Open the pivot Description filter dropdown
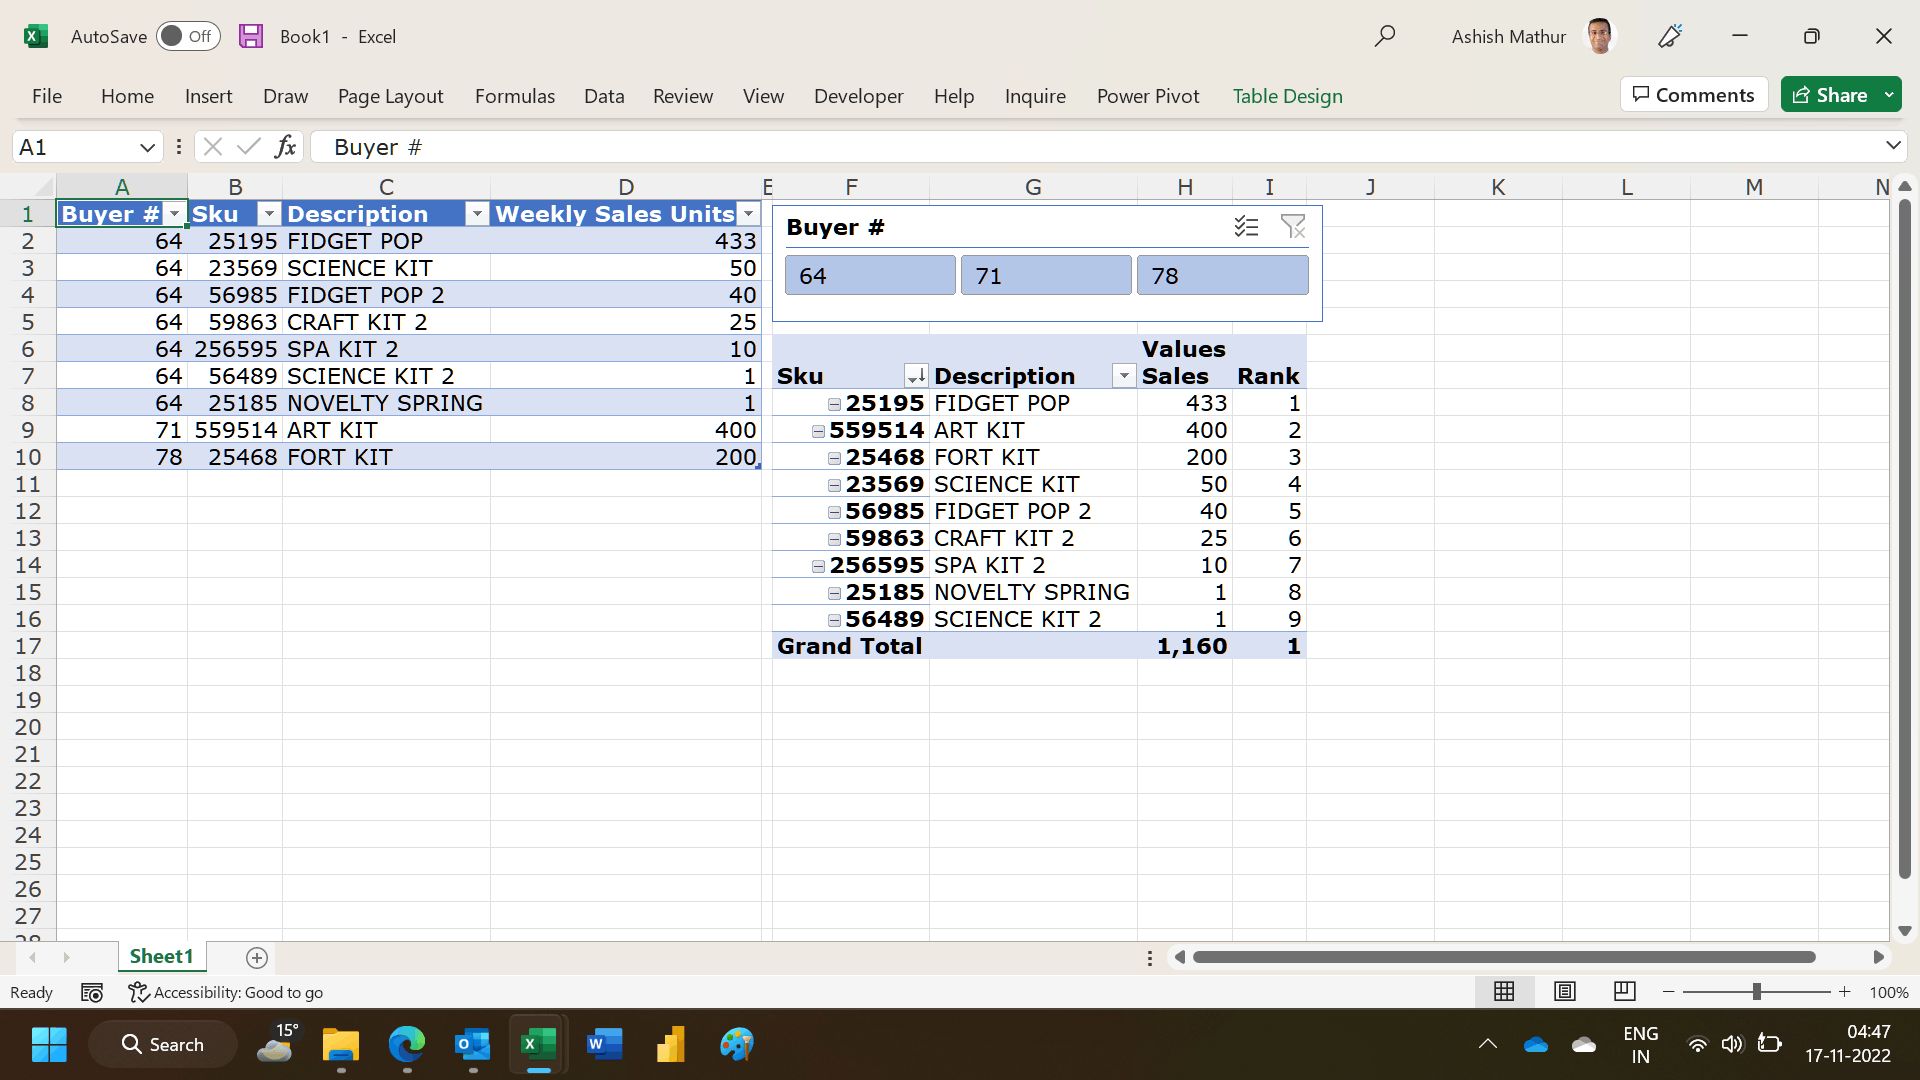This screenshot has height=1080, width=1920. click(x=1124, y=376)
